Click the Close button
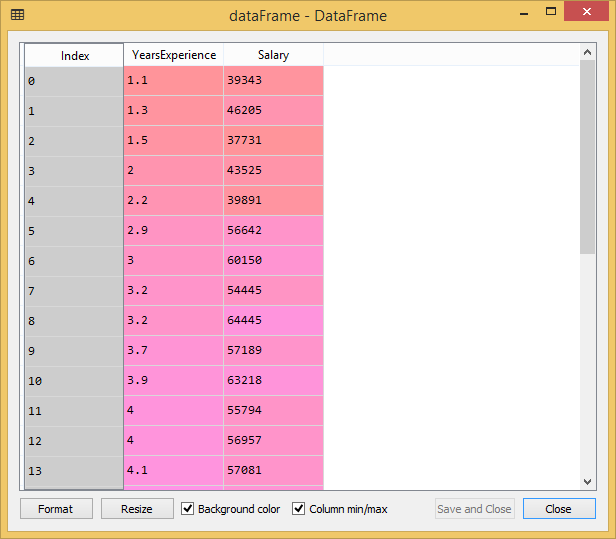The height and width of the screenshot is (539, 616). [x=559, y=509]
